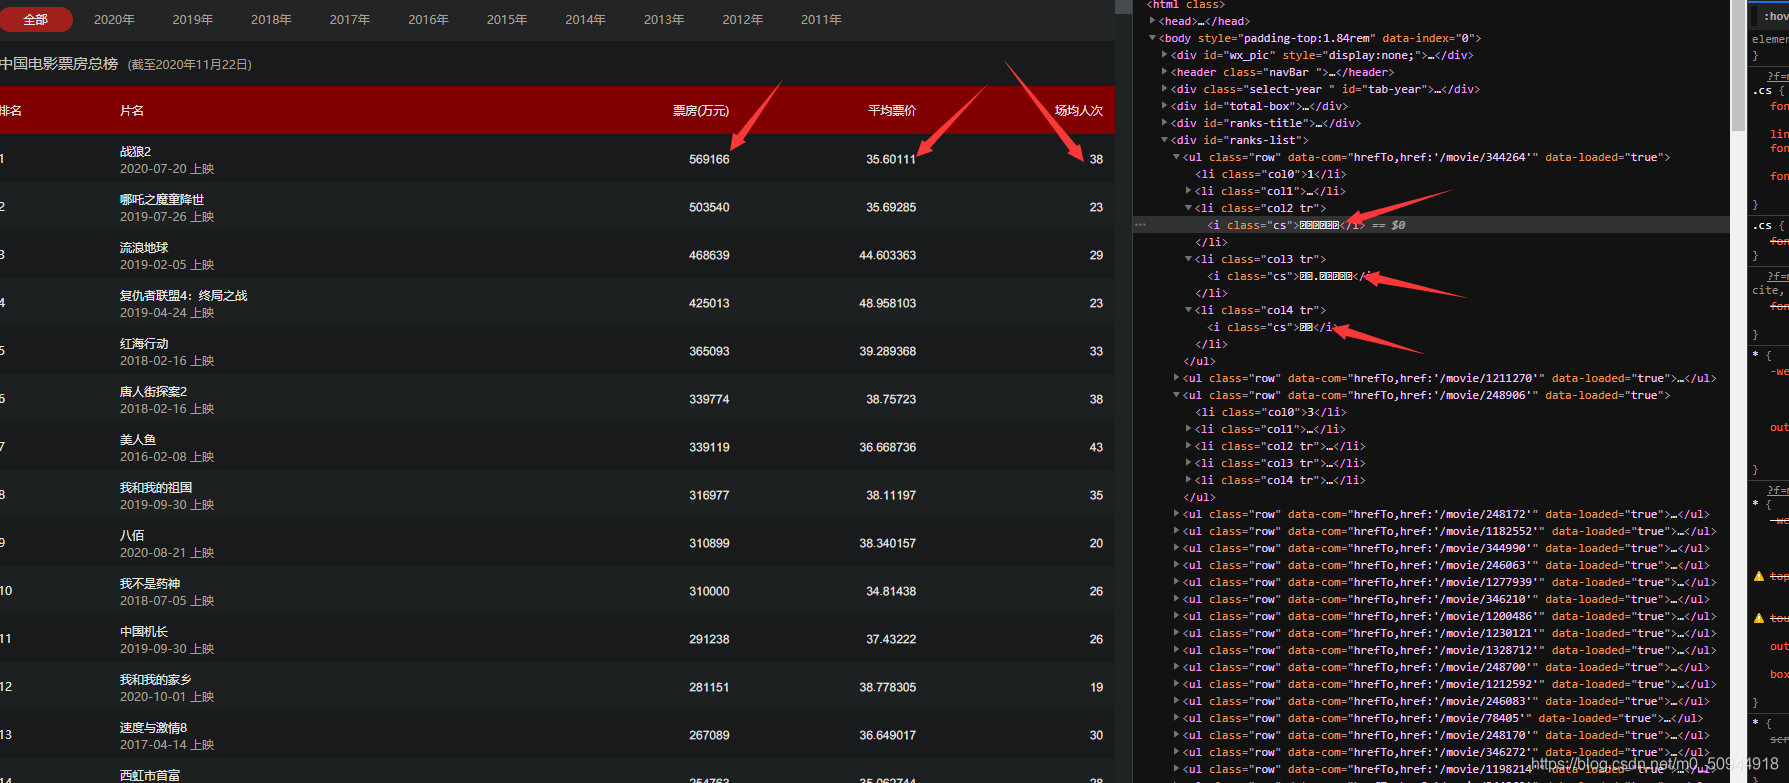Expand the ul row for movie/1182552

(1177, 531)
